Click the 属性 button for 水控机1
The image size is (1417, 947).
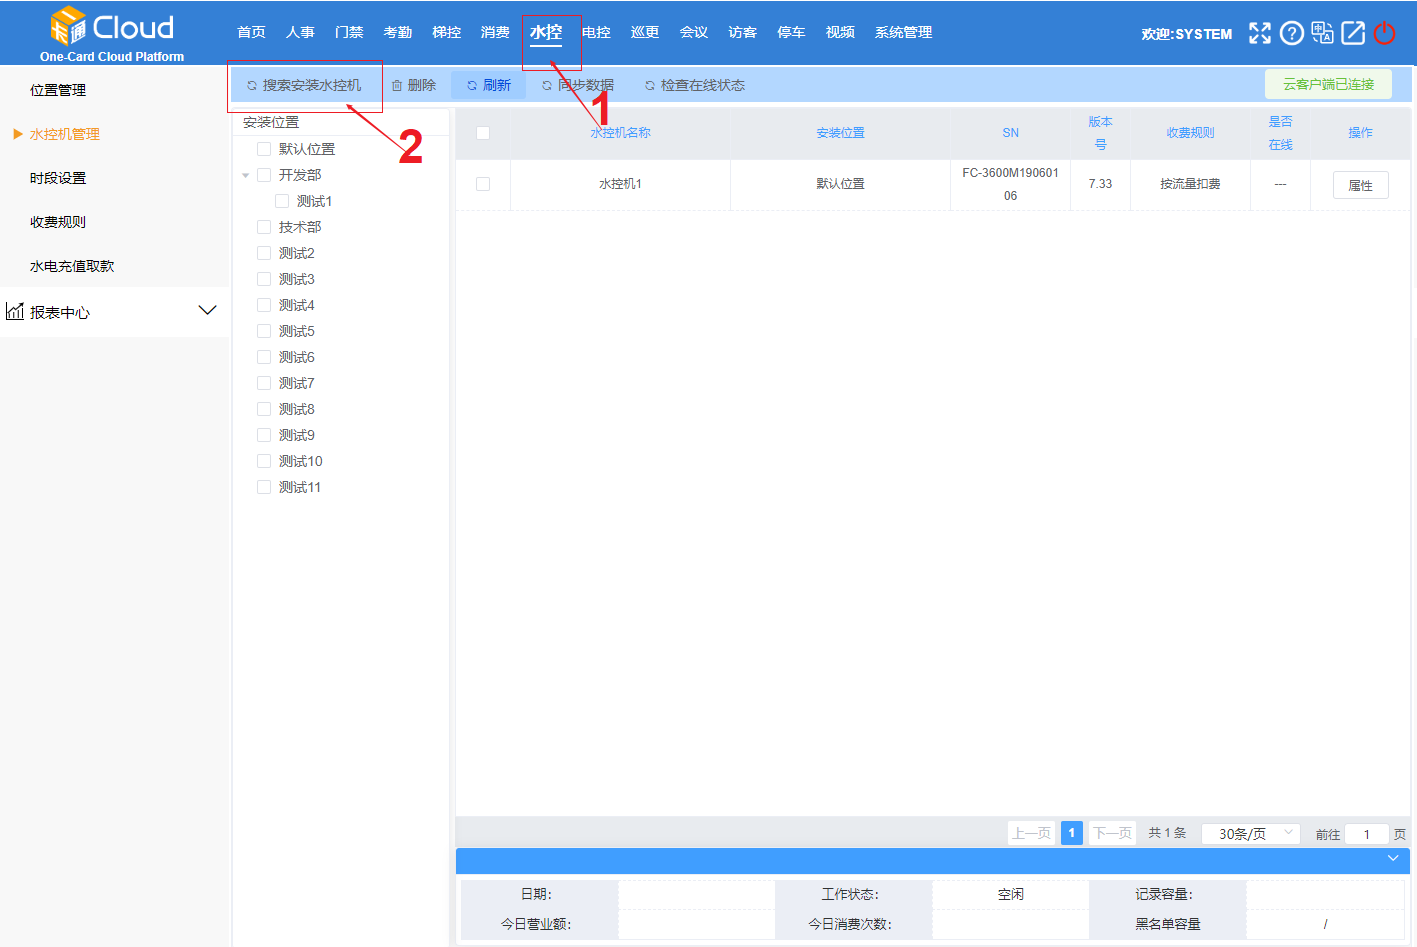tap(1360, 185)
